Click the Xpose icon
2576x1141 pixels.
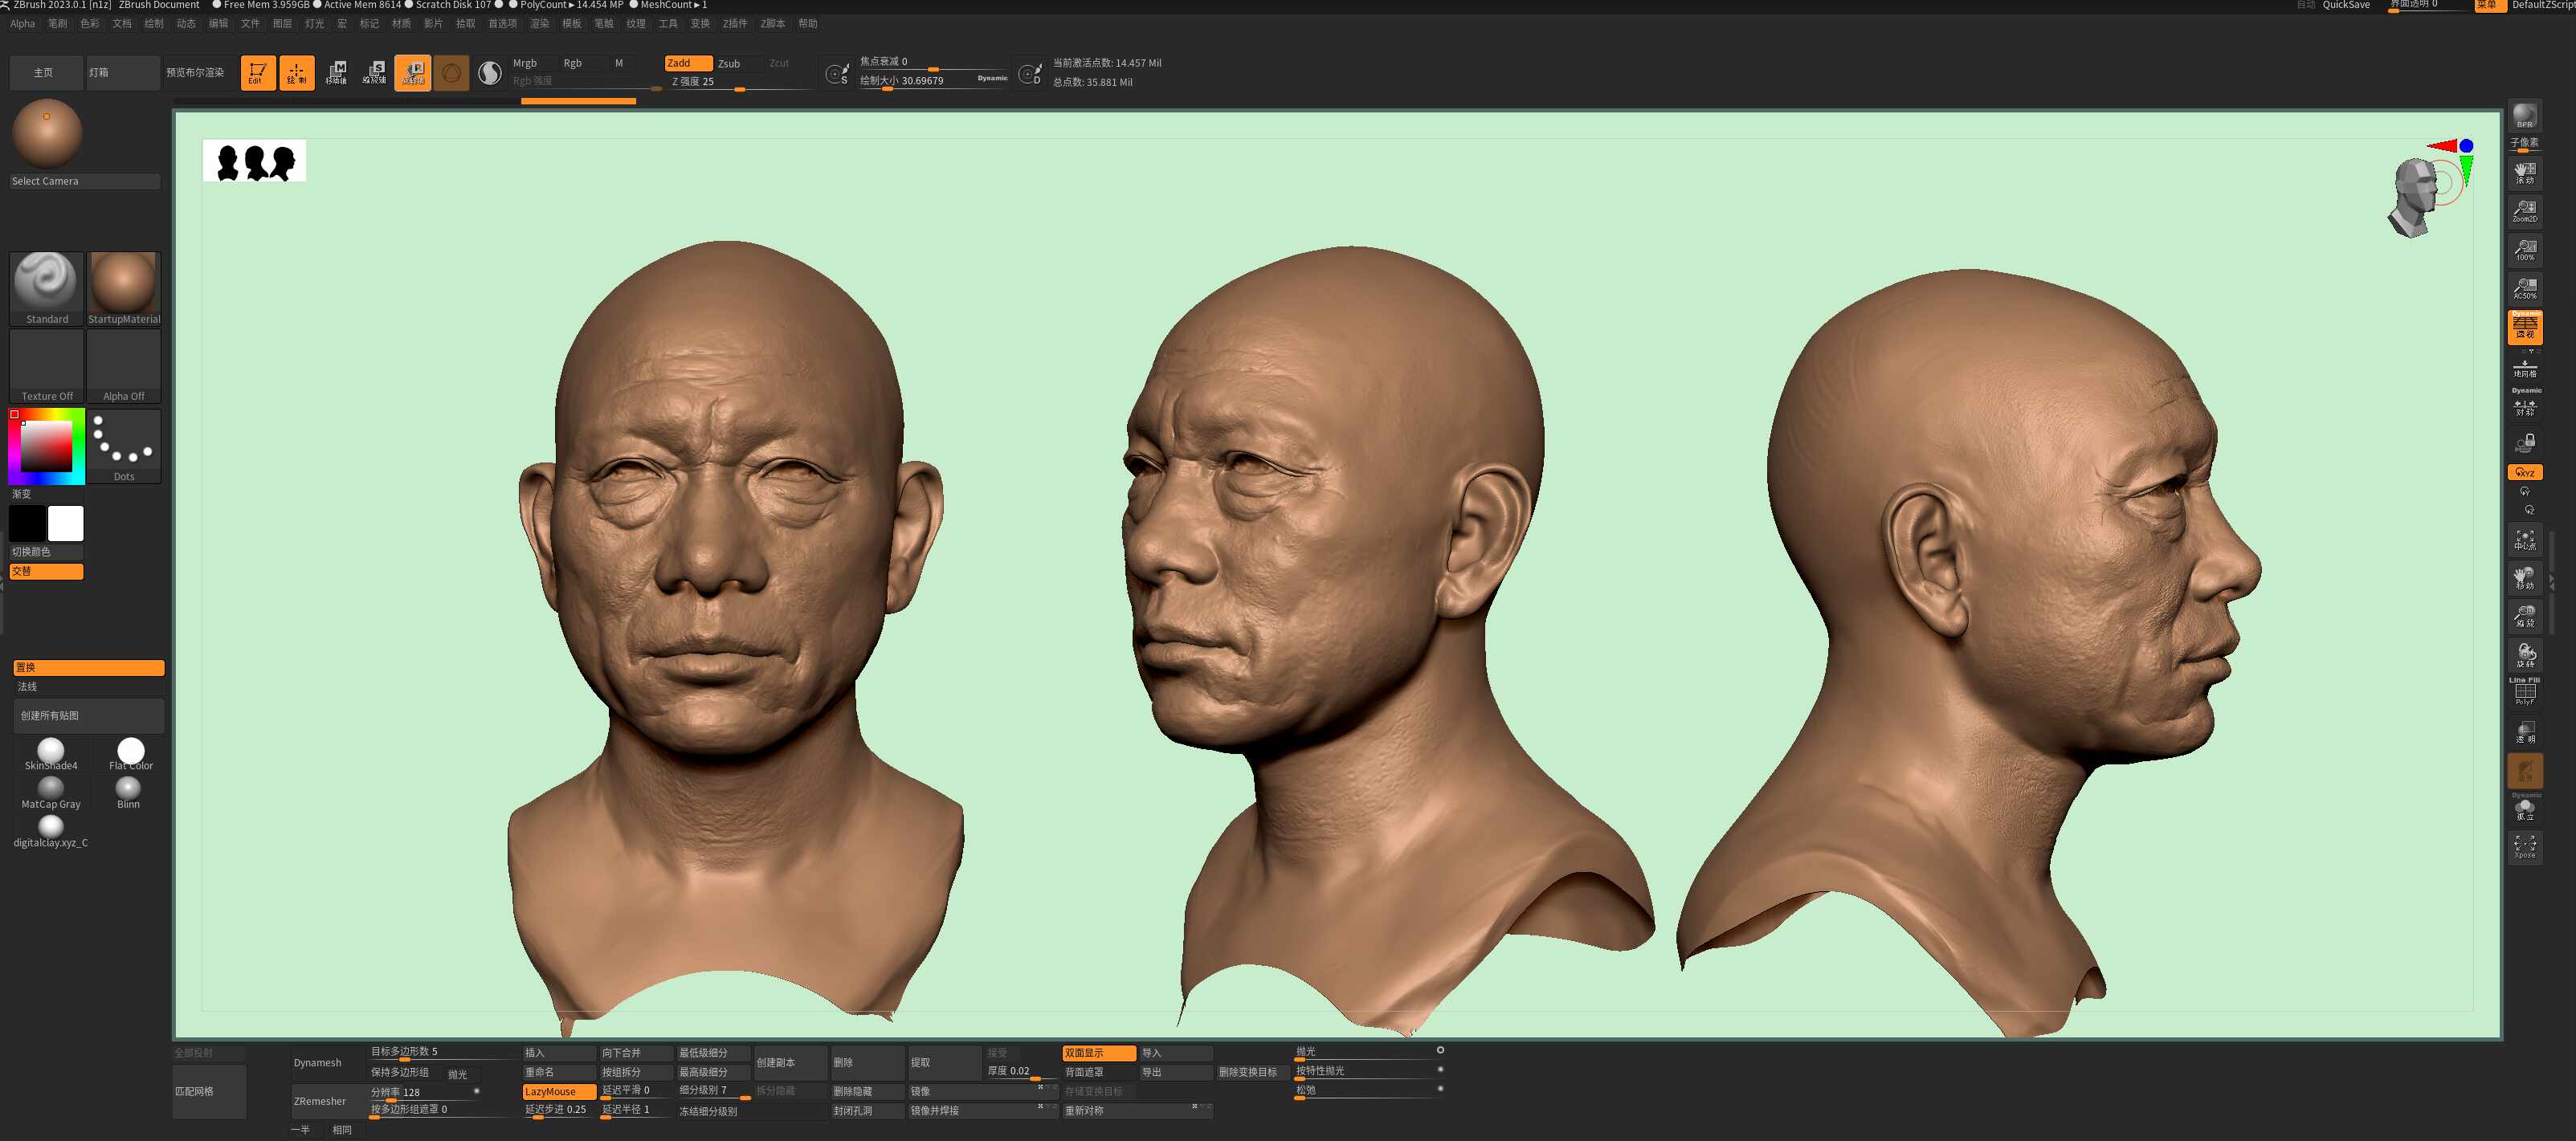point(2524,847)
